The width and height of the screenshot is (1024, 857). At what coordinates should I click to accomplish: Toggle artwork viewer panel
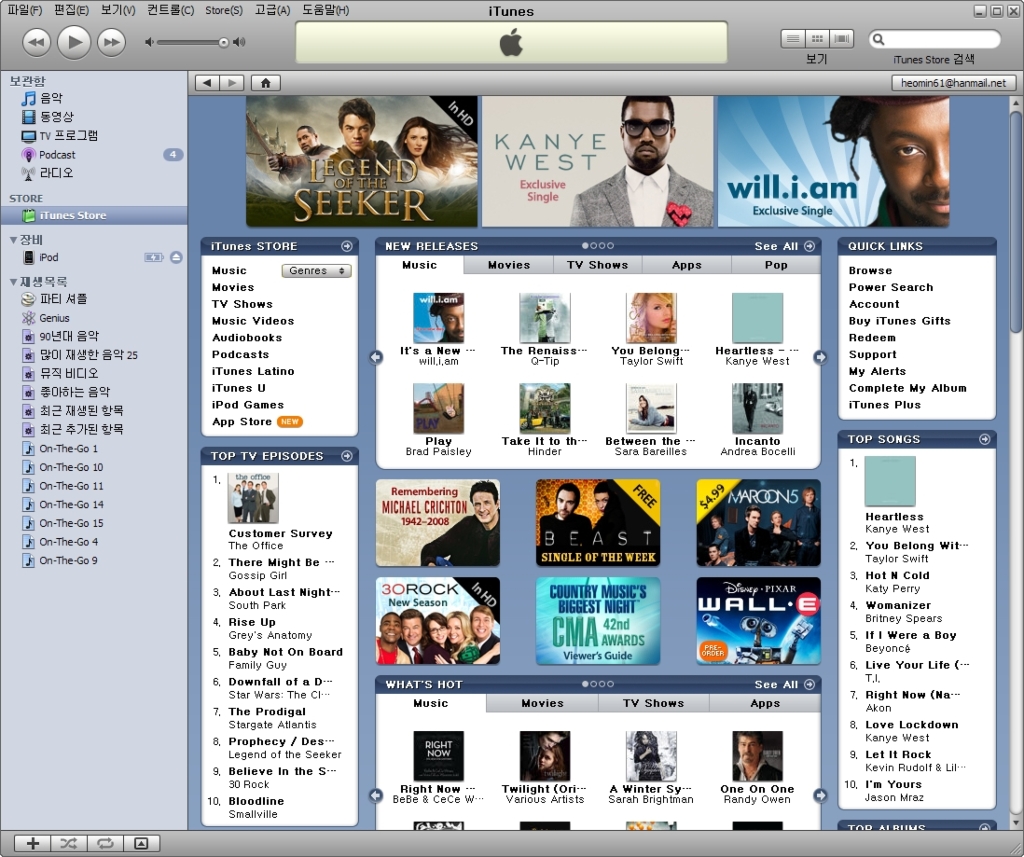[x=141, y=843]
